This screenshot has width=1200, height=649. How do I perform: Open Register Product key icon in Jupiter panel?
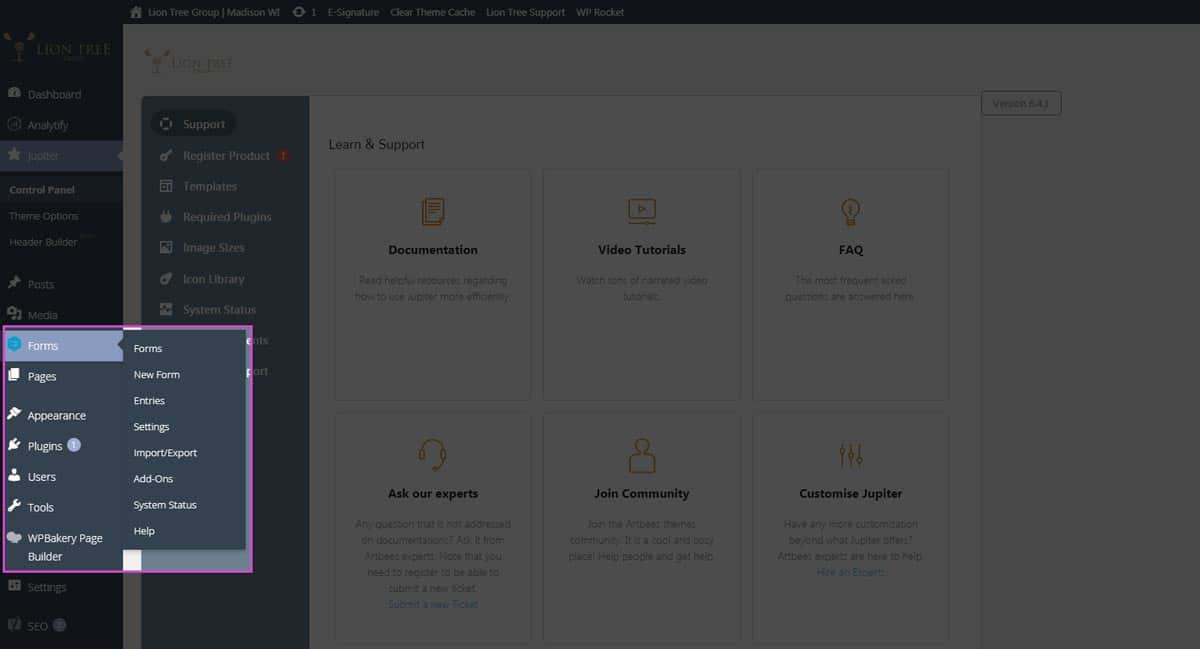[x=165, y=155]
